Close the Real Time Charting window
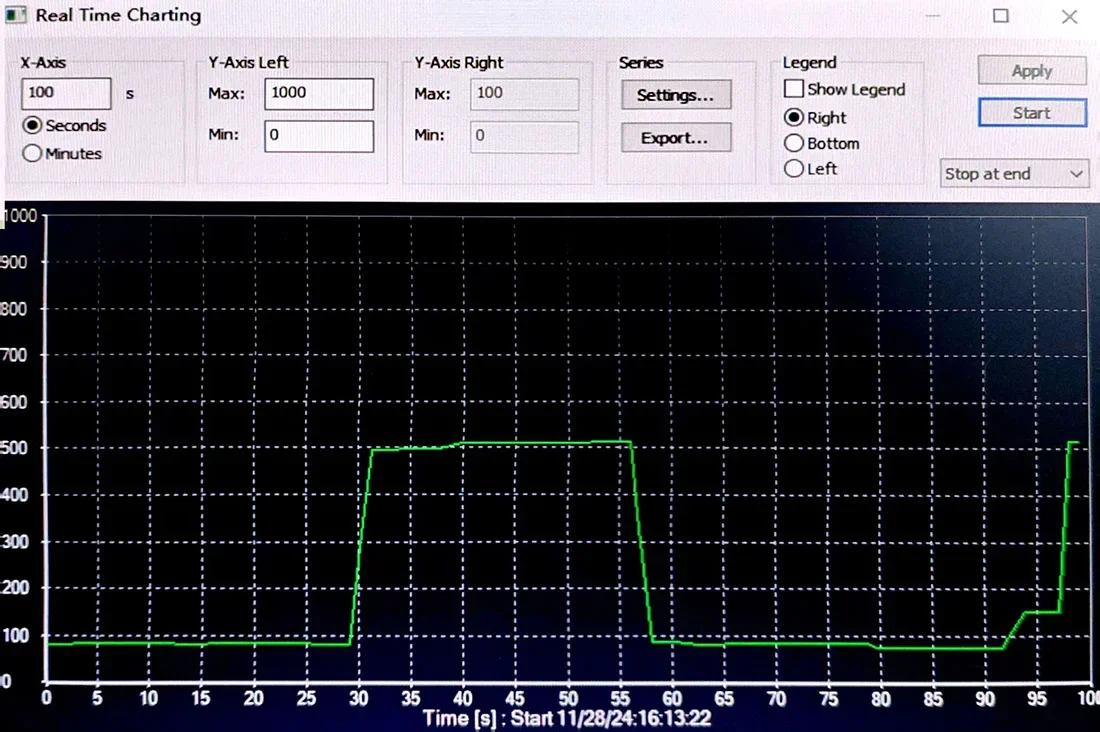 pos(1069,16)
